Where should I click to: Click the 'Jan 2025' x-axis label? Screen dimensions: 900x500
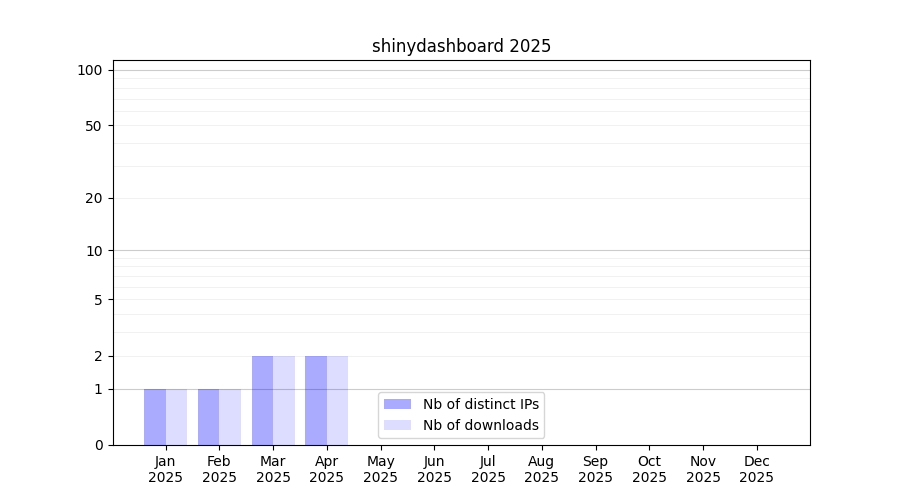pyautogui.click(x=166, y=469)
